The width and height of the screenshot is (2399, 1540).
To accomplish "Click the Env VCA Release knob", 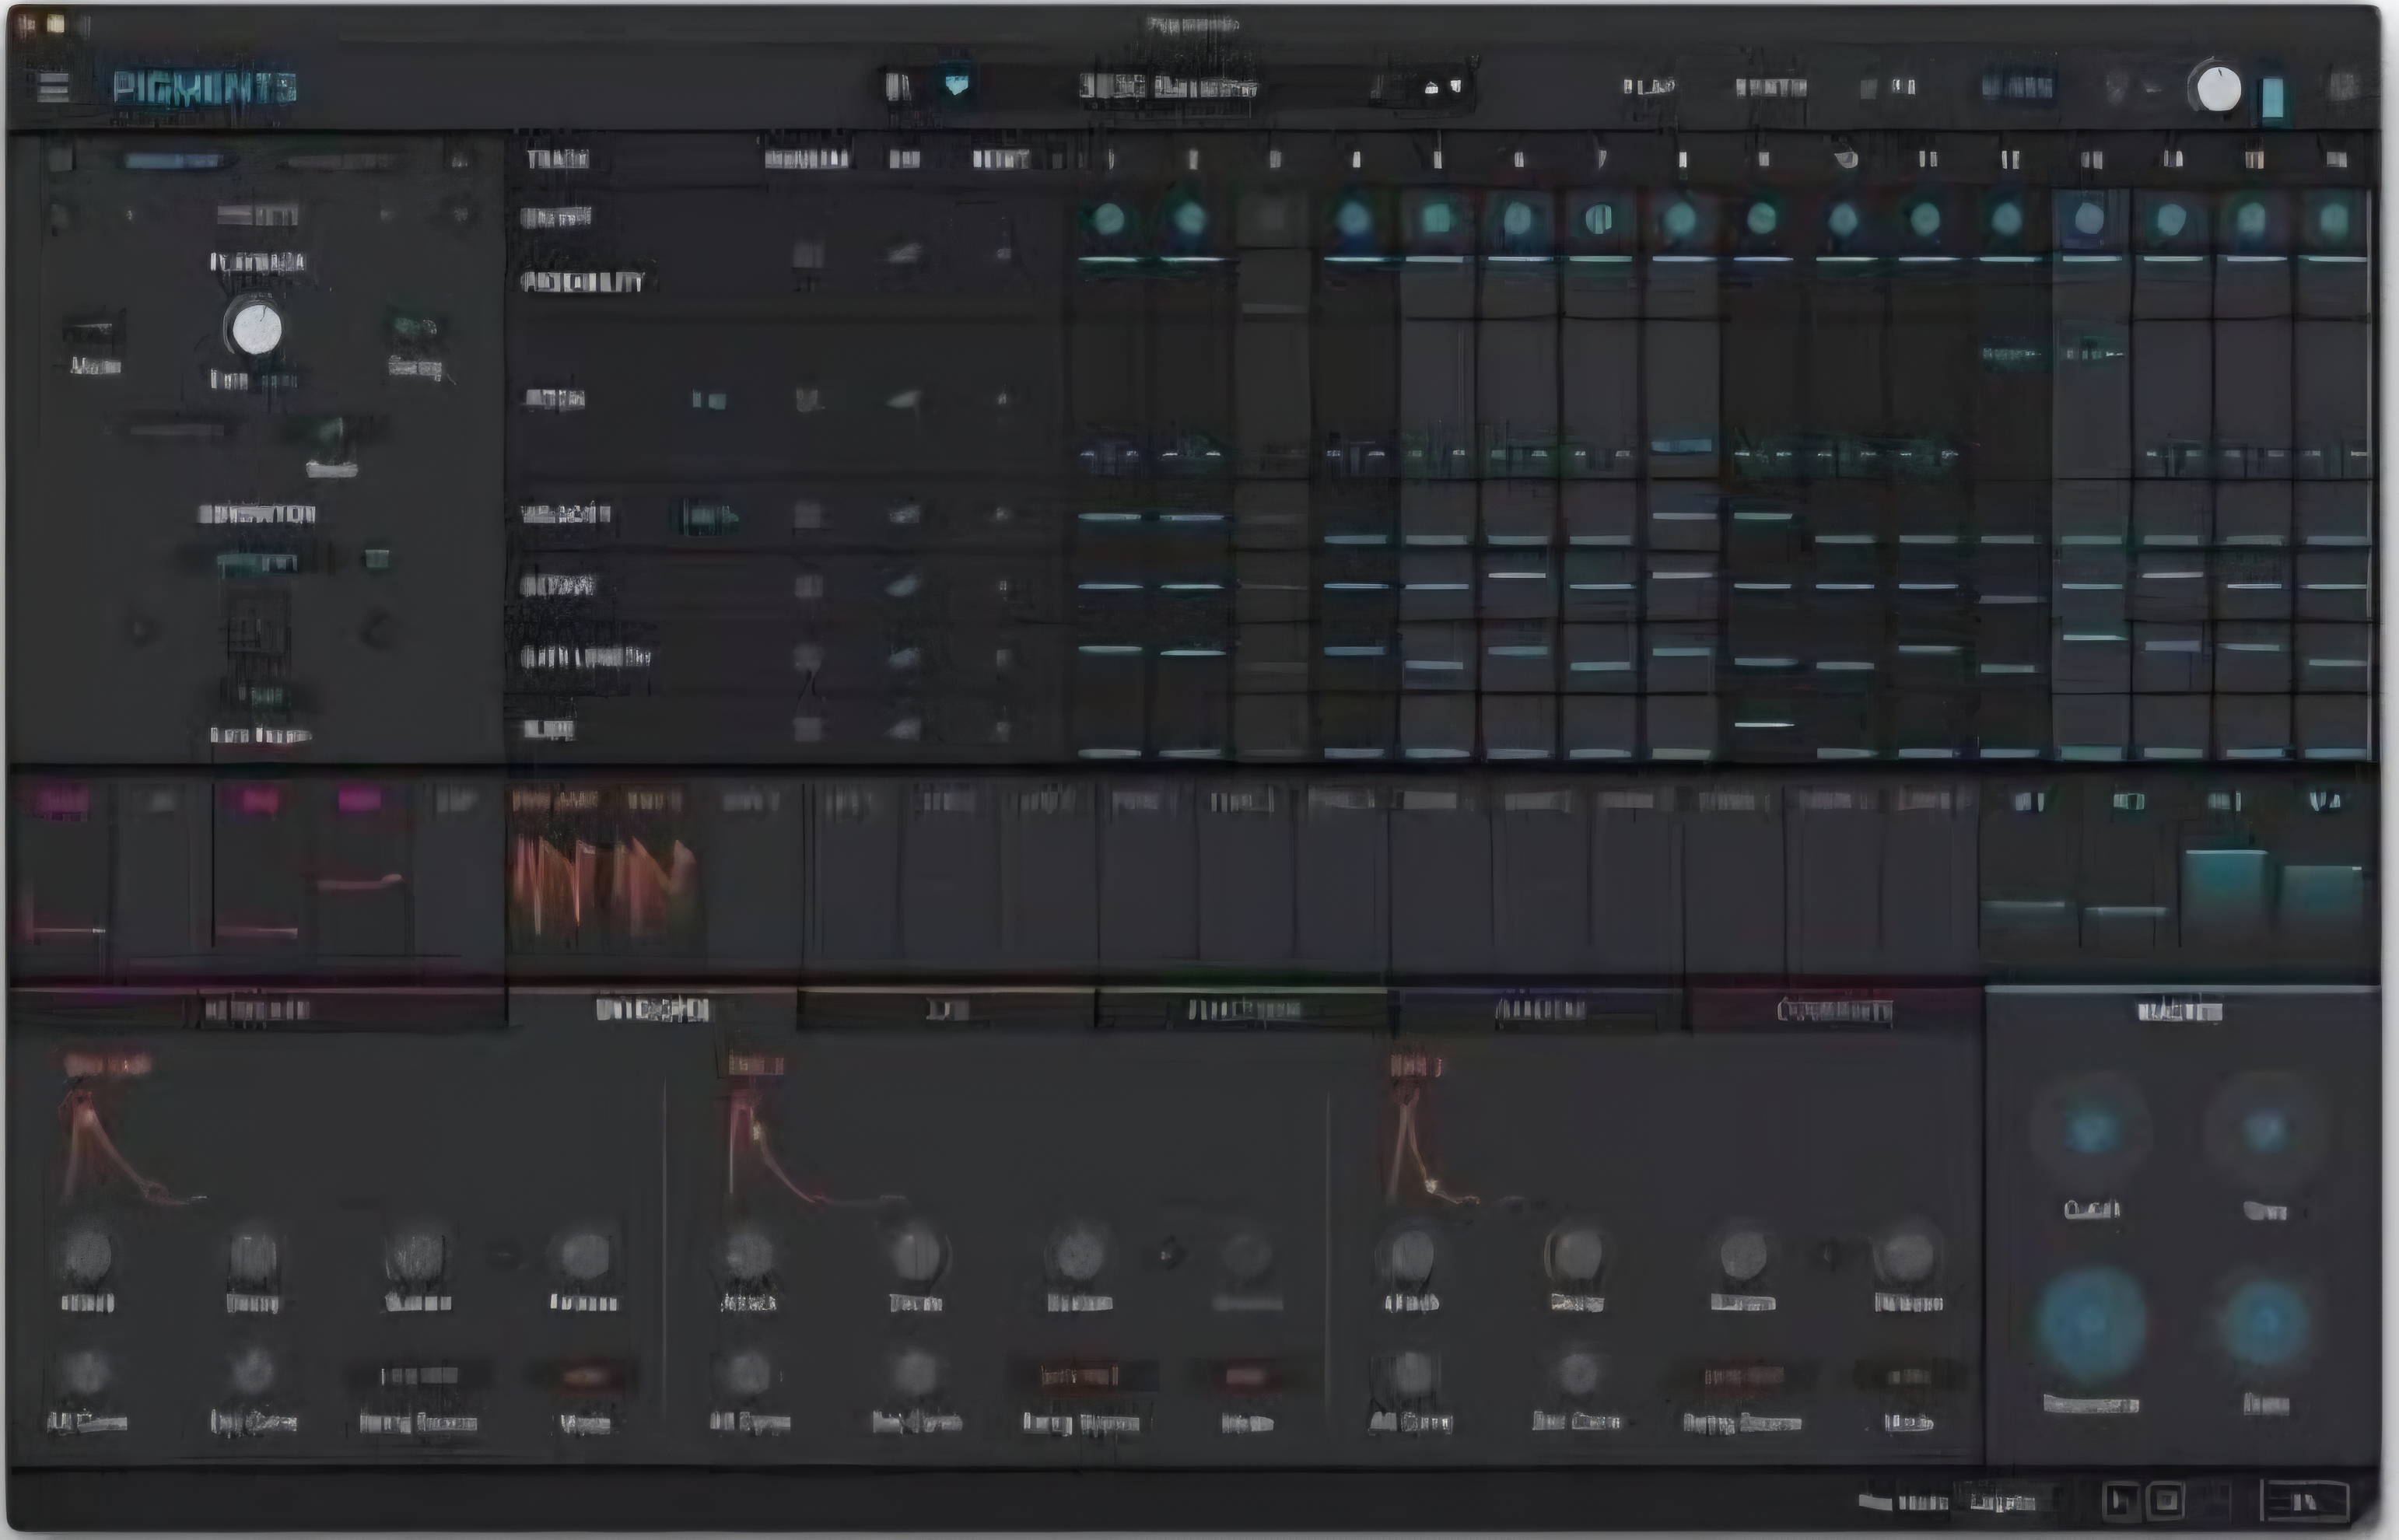I will pos(584,1256).
